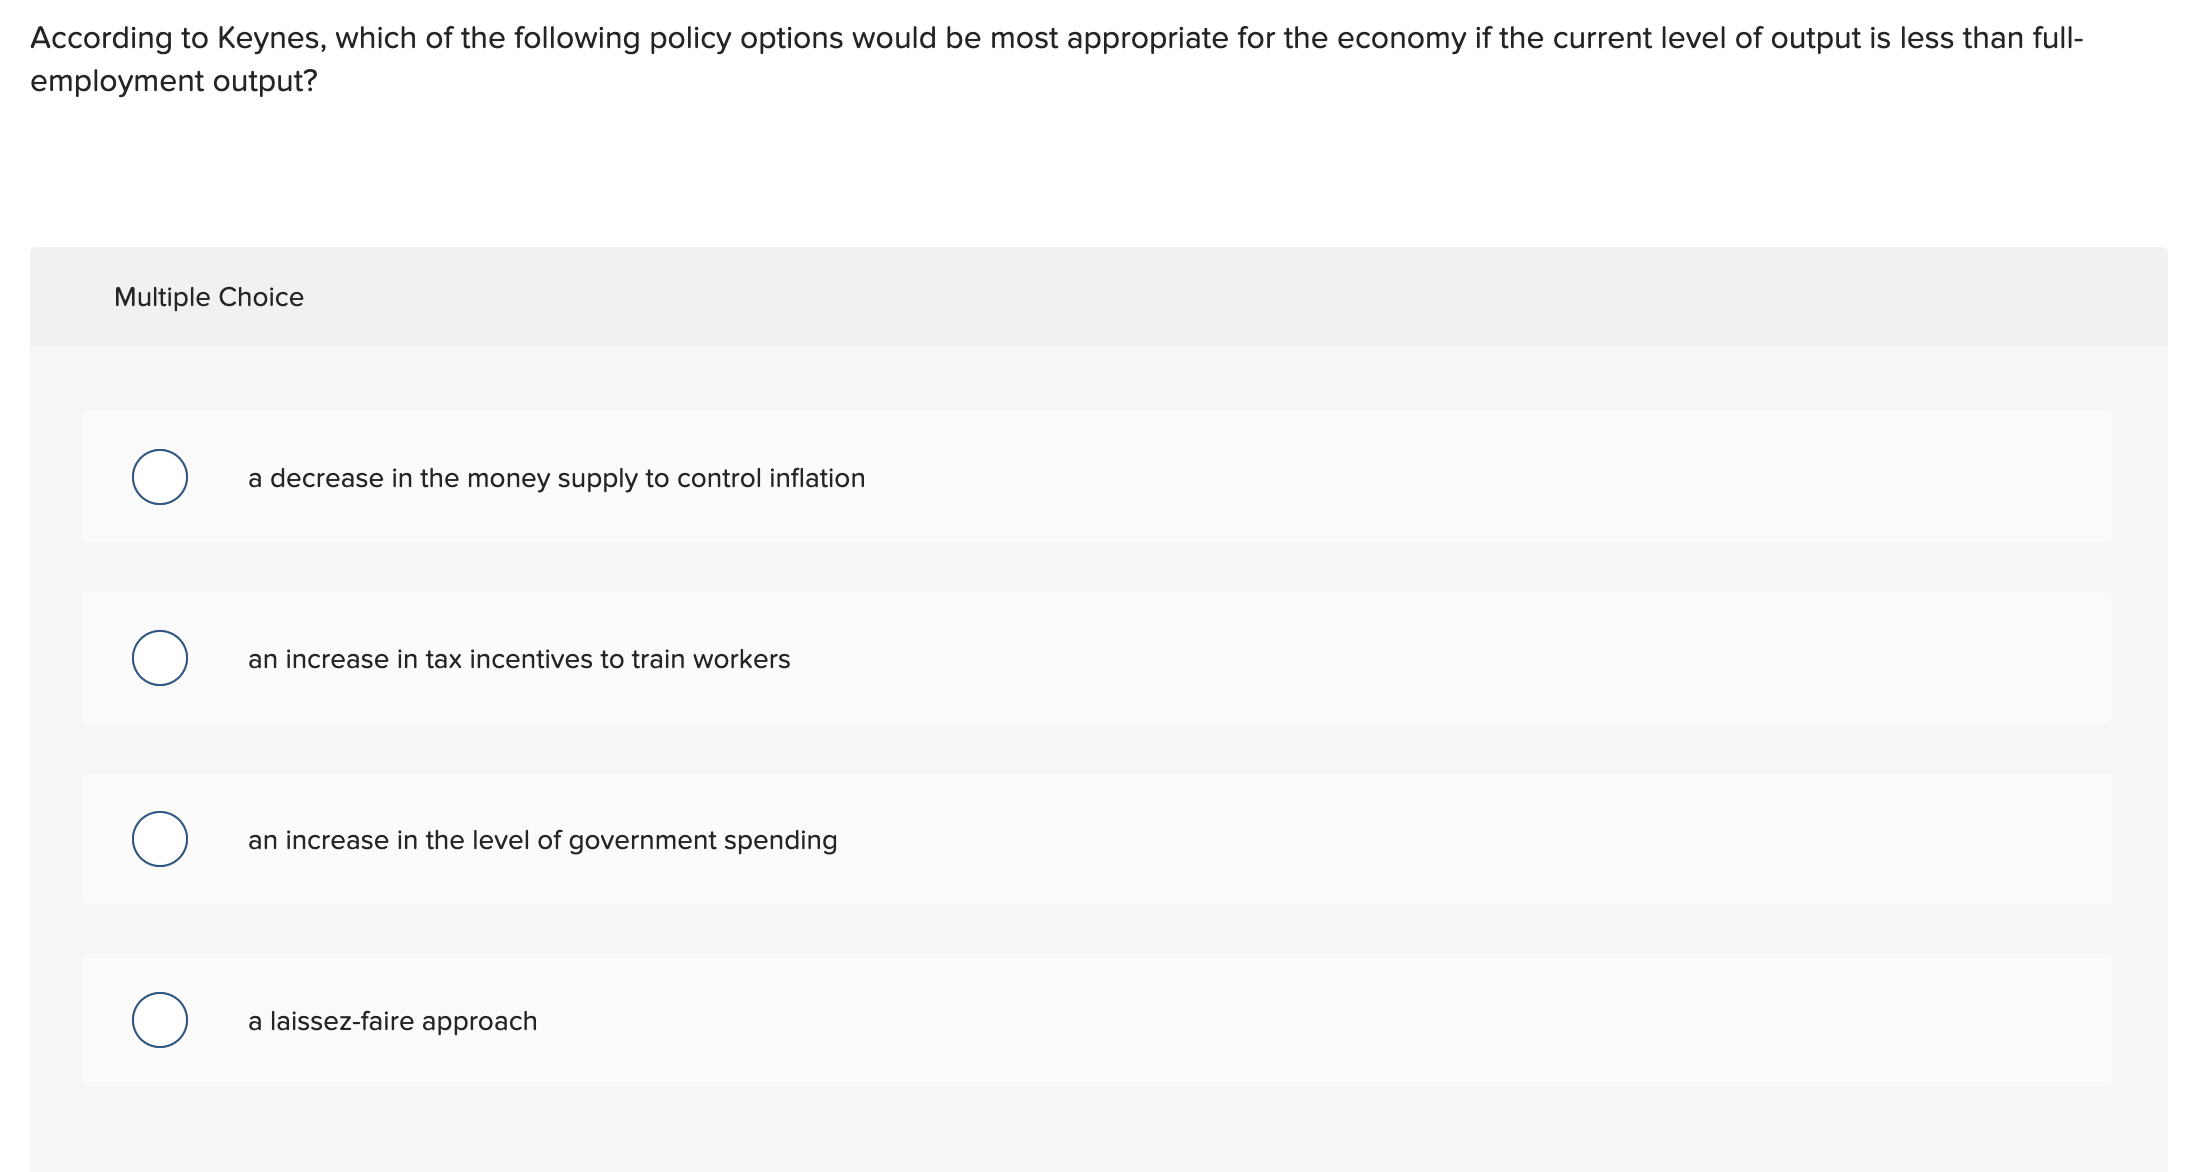Choose the laissez-faire approach answer

pos(392,1020)
